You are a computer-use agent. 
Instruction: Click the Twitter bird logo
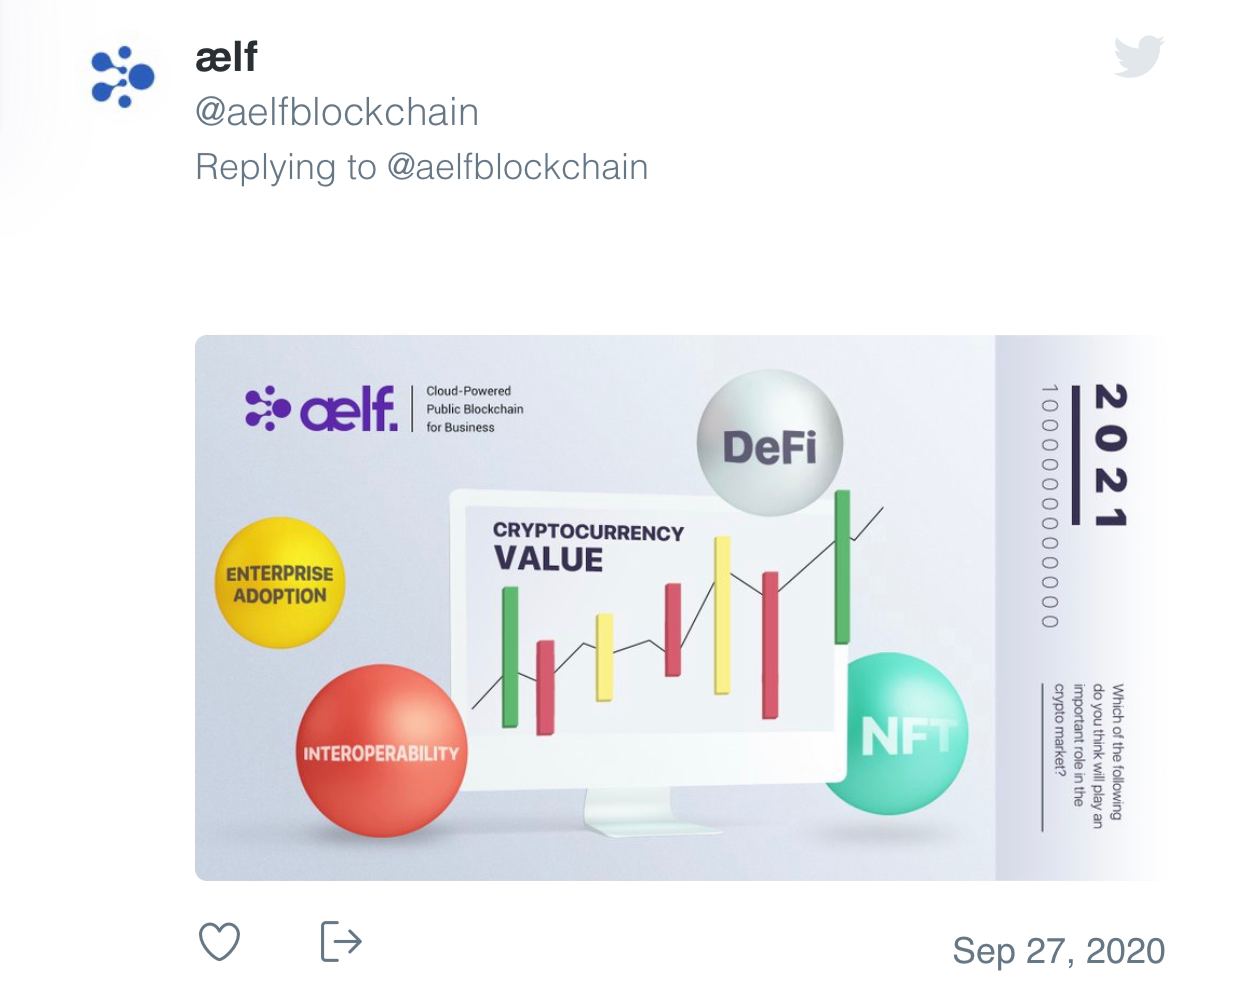point(1139,56)
